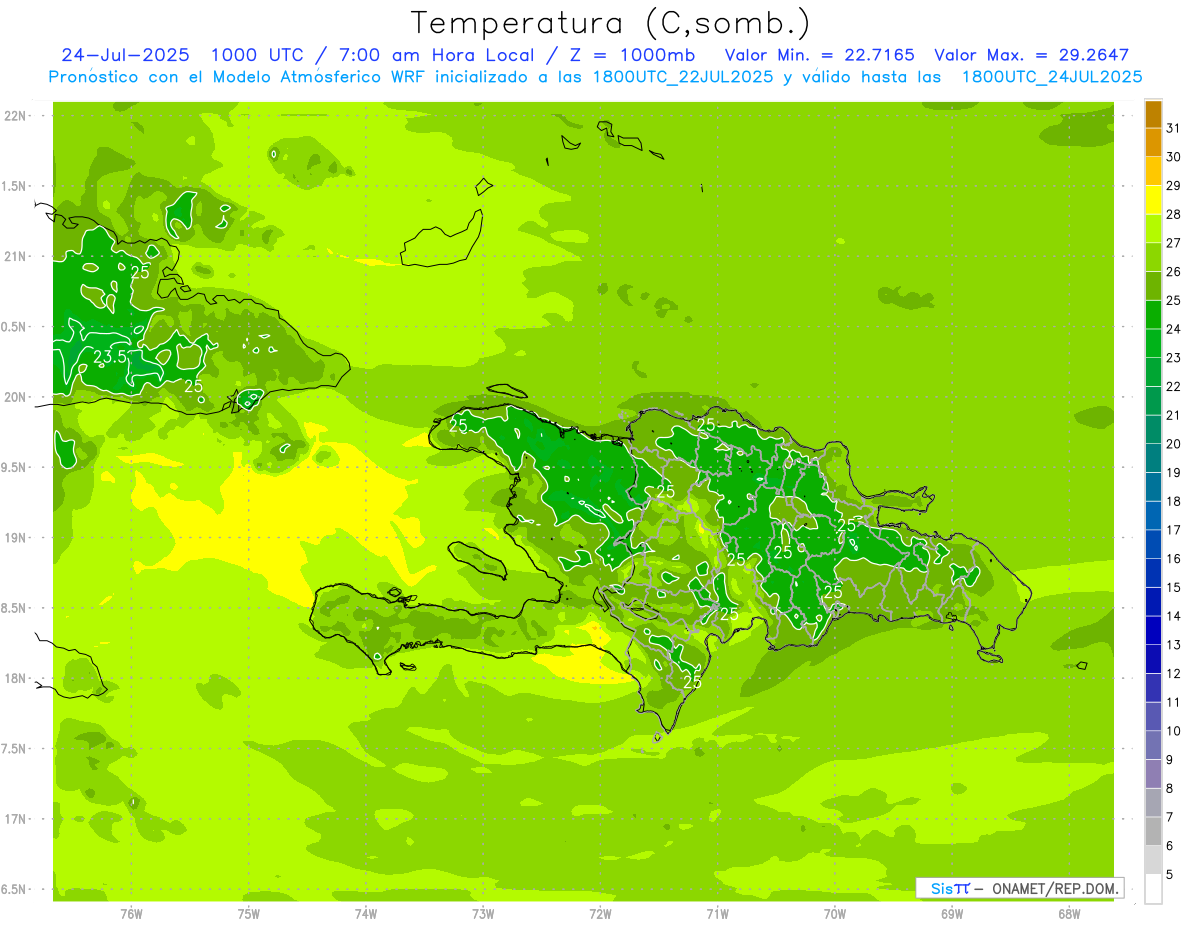Click the legend value '5'

coord(1170,874)
